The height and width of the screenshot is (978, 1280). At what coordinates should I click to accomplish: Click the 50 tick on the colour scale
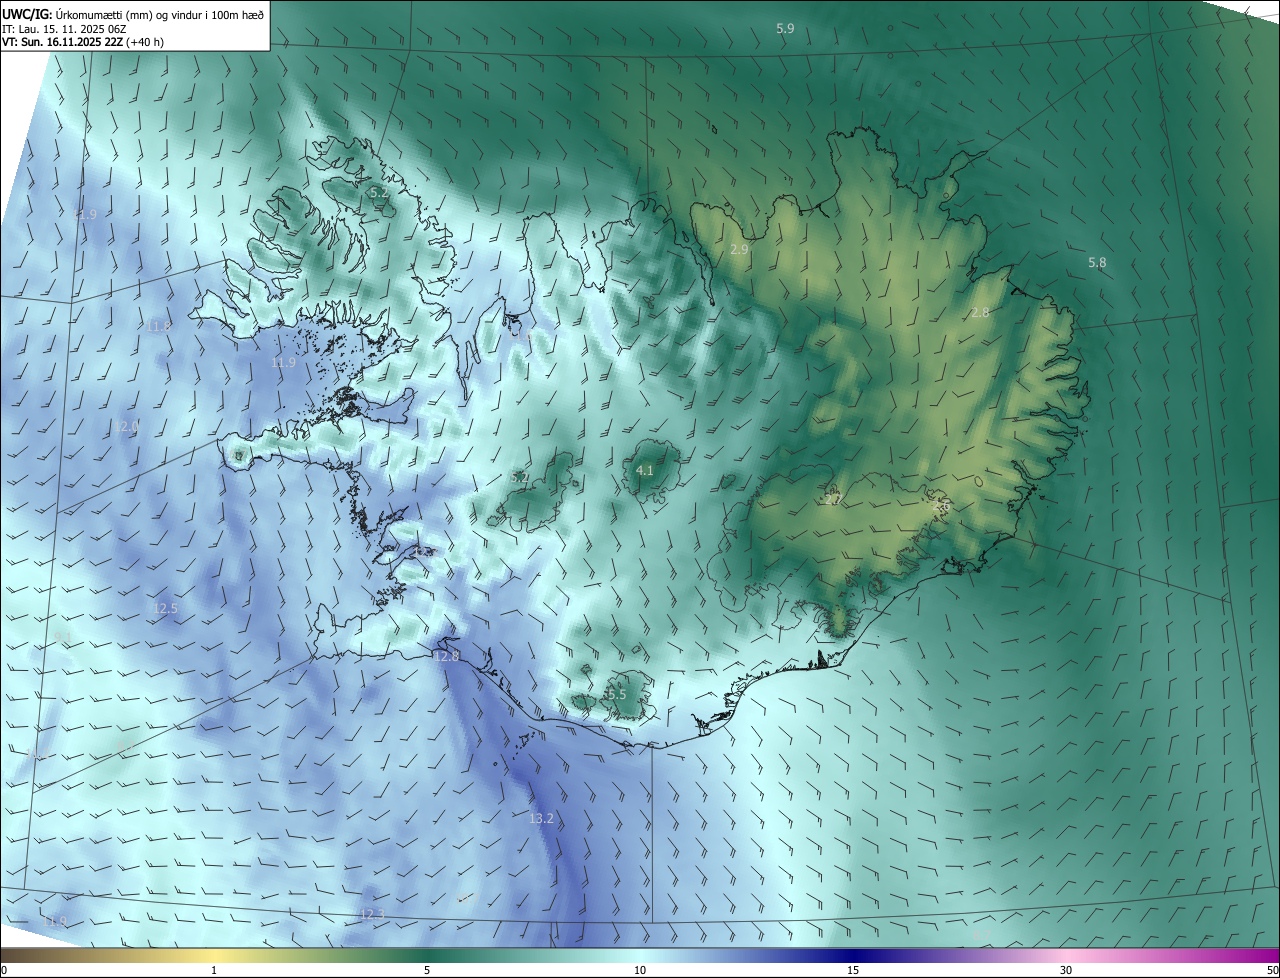click(1272, 971)
